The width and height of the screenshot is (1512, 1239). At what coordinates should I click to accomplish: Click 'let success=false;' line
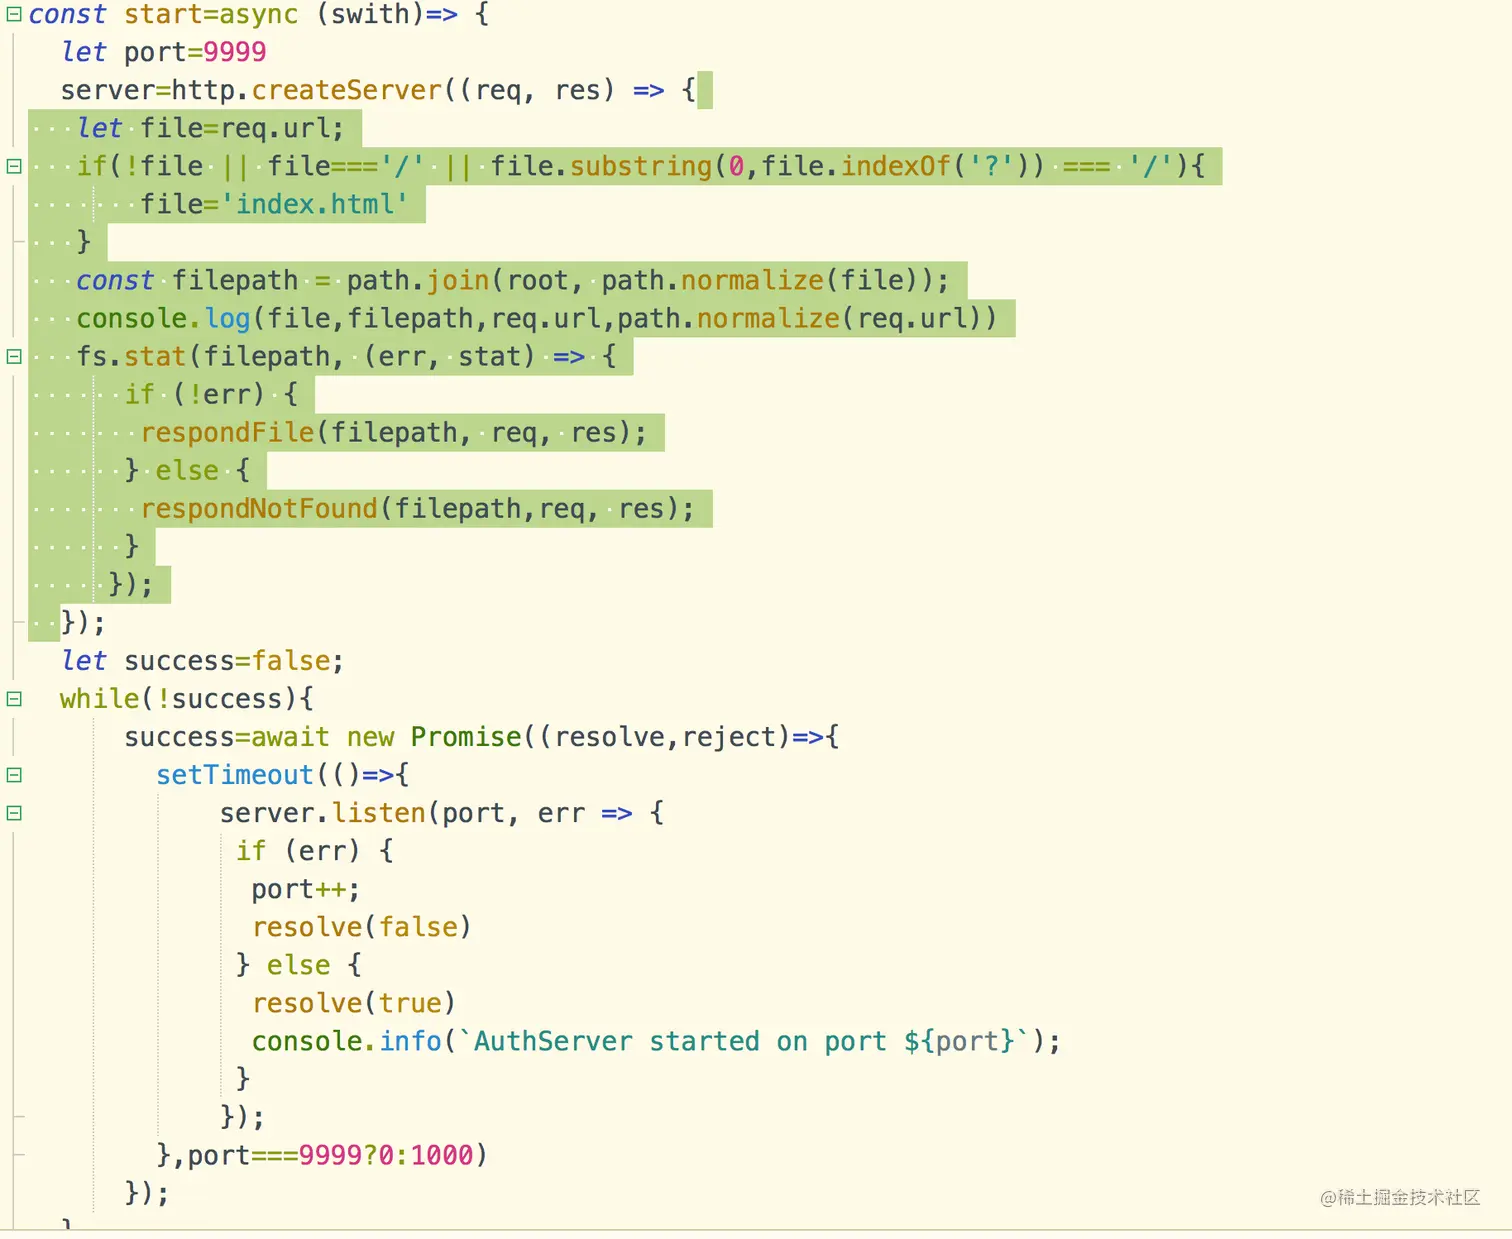click(202, 661)
